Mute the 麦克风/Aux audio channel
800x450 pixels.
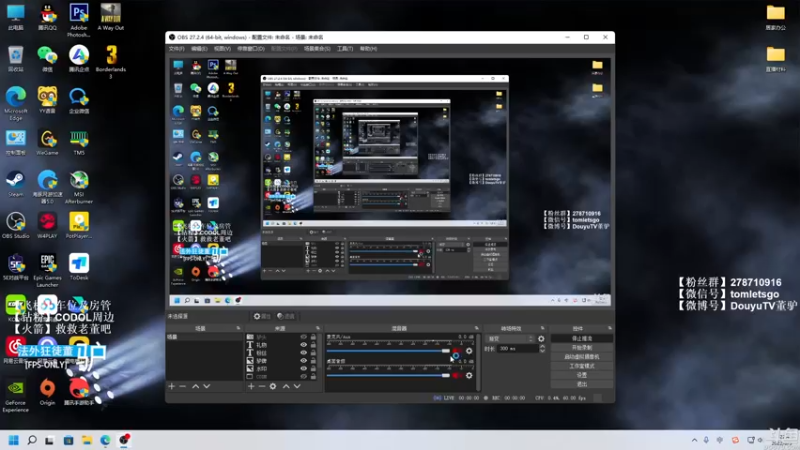(456, 352)
